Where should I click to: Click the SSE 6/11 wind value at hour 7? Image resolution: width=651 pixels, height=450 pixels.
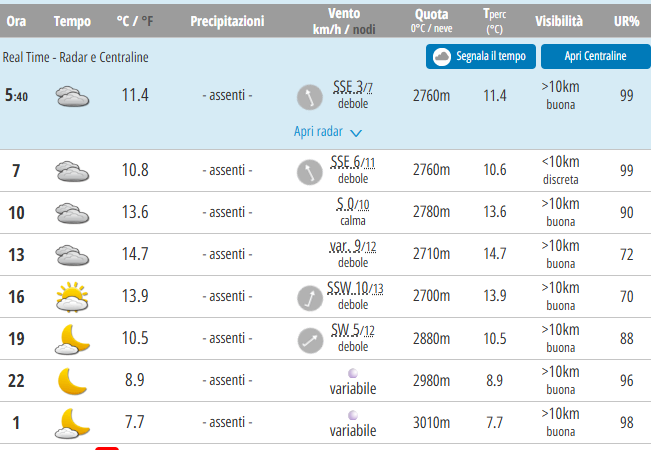tap(352, 163)
